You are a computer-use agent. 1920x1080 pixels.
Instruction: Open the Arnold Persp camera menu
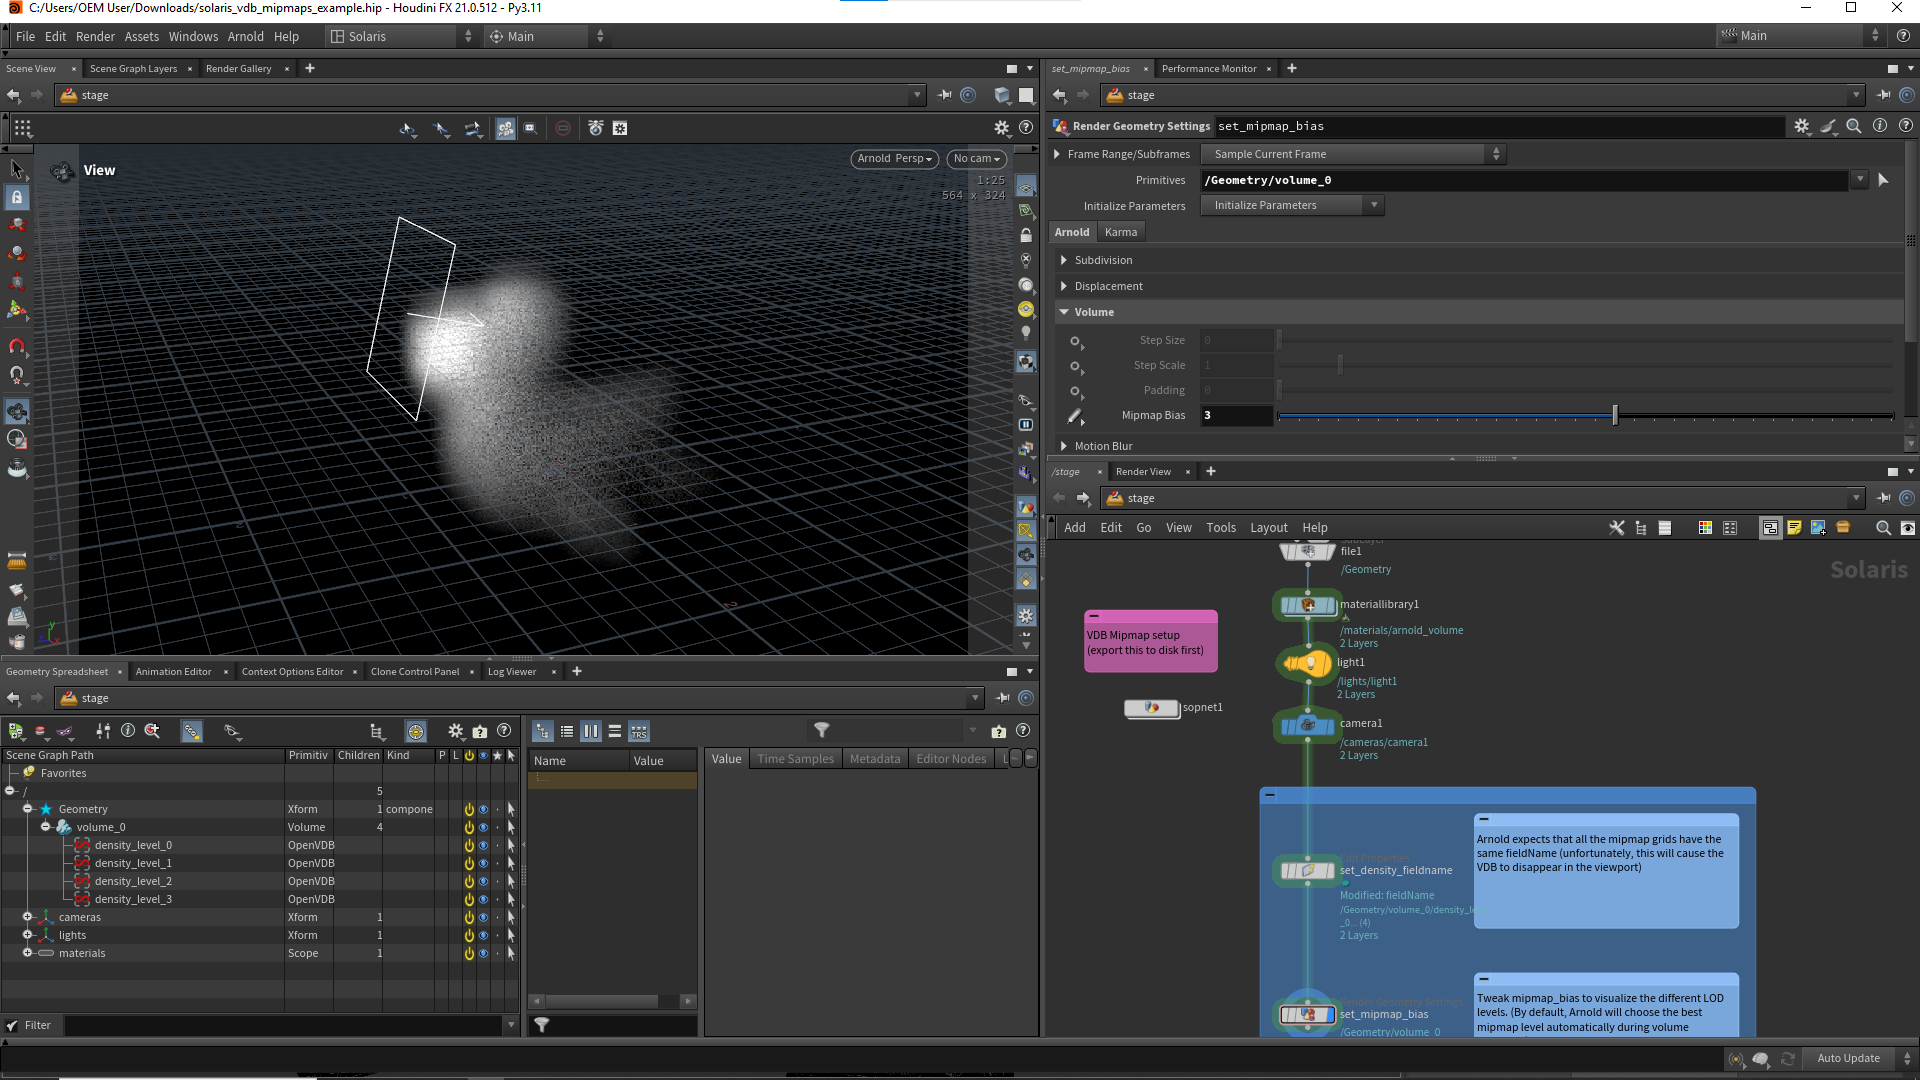point(894,158)
